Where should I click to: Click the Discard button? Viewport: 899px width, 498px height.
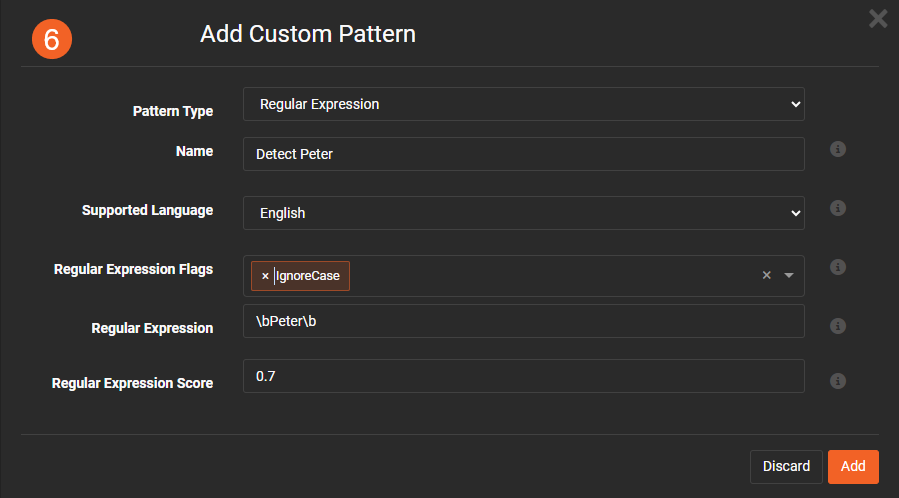click(x=786, y=467)
